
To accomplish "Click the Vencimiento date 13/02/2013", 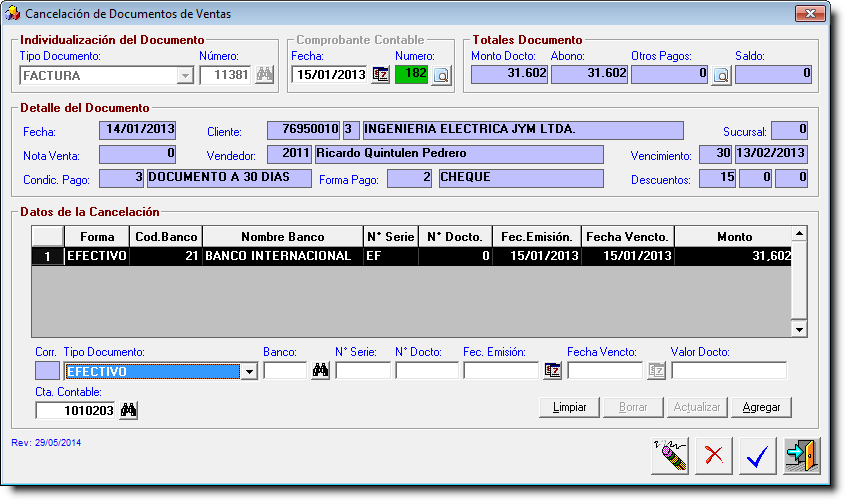I will coord(771,154).
